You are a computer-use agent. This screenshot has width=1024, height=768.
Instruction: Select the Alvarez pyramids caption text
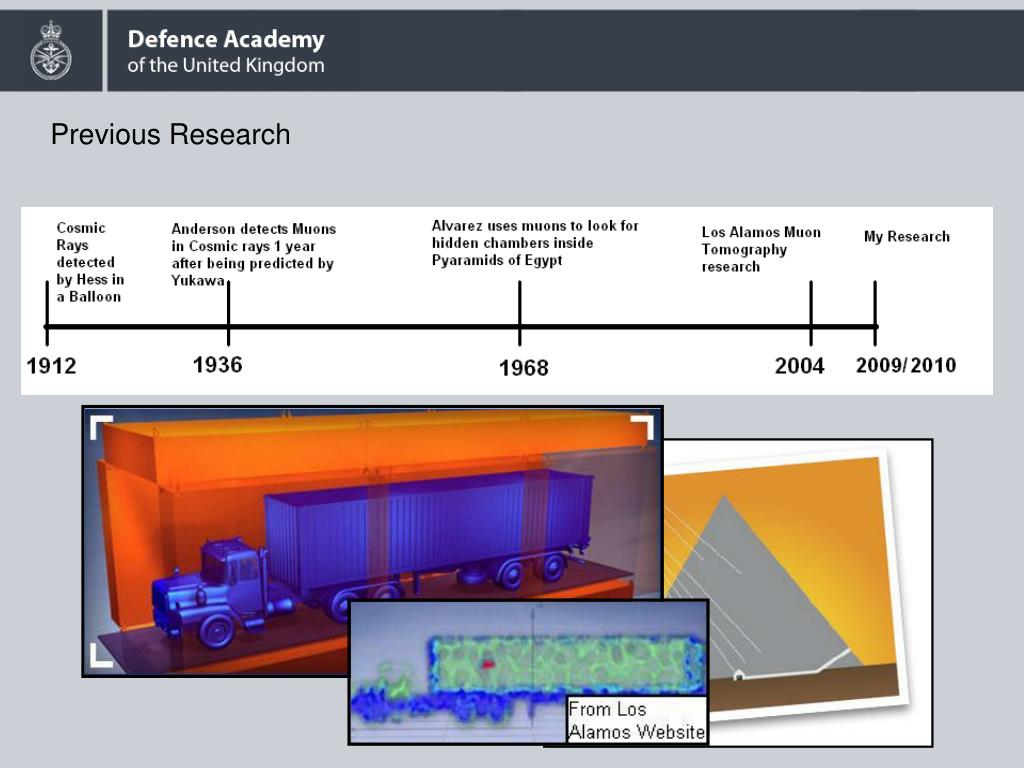tap(535, 243)
